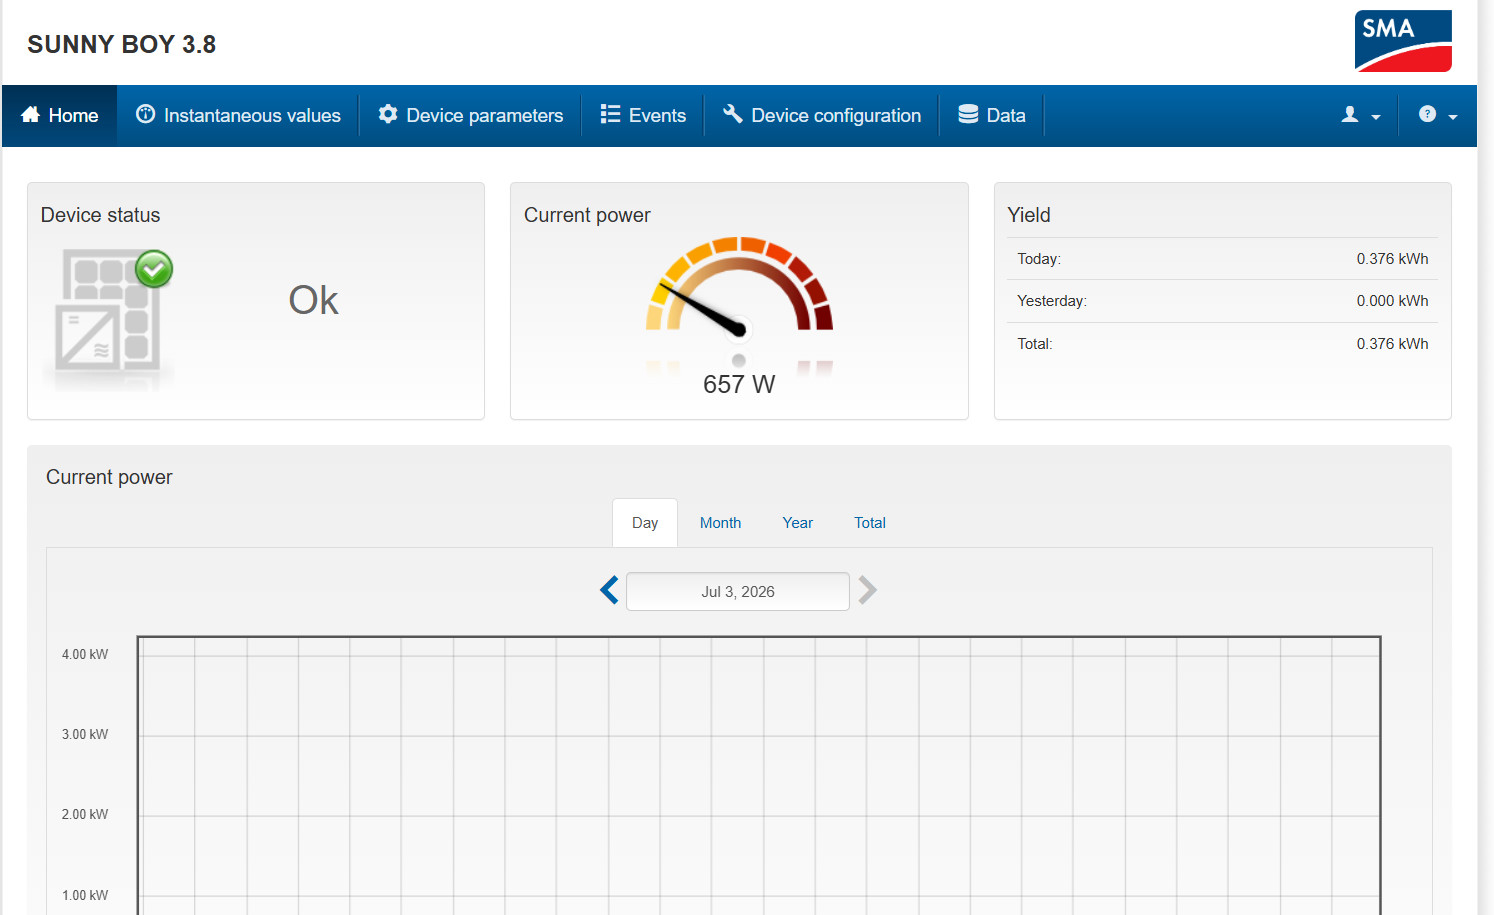Open the user account dropdown

[x=1361, y=115]
